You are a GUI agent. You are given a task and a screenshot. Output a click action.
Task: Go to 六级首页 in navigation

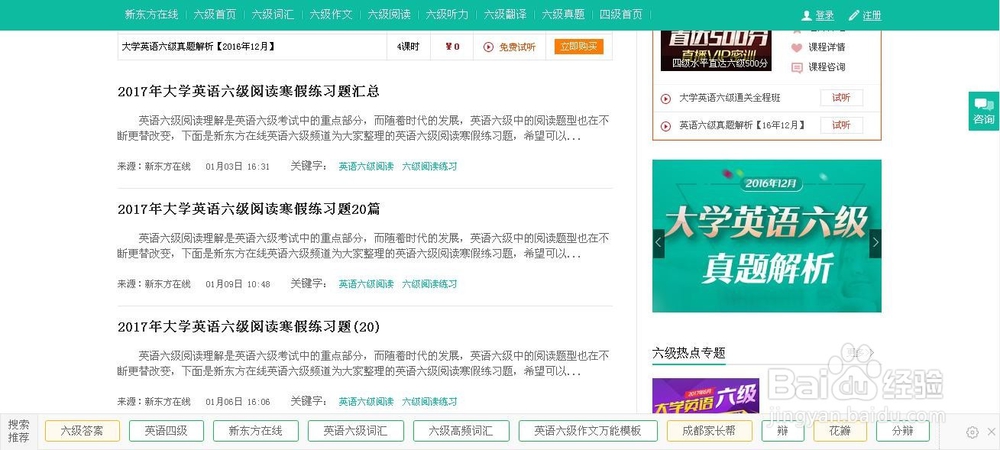[x=215, y=15]
